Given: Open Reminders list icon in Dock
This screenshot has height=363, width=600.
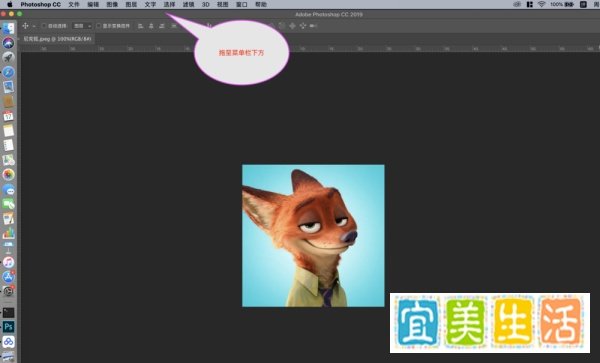Looking at the screenshot, I should coord(8,145).
